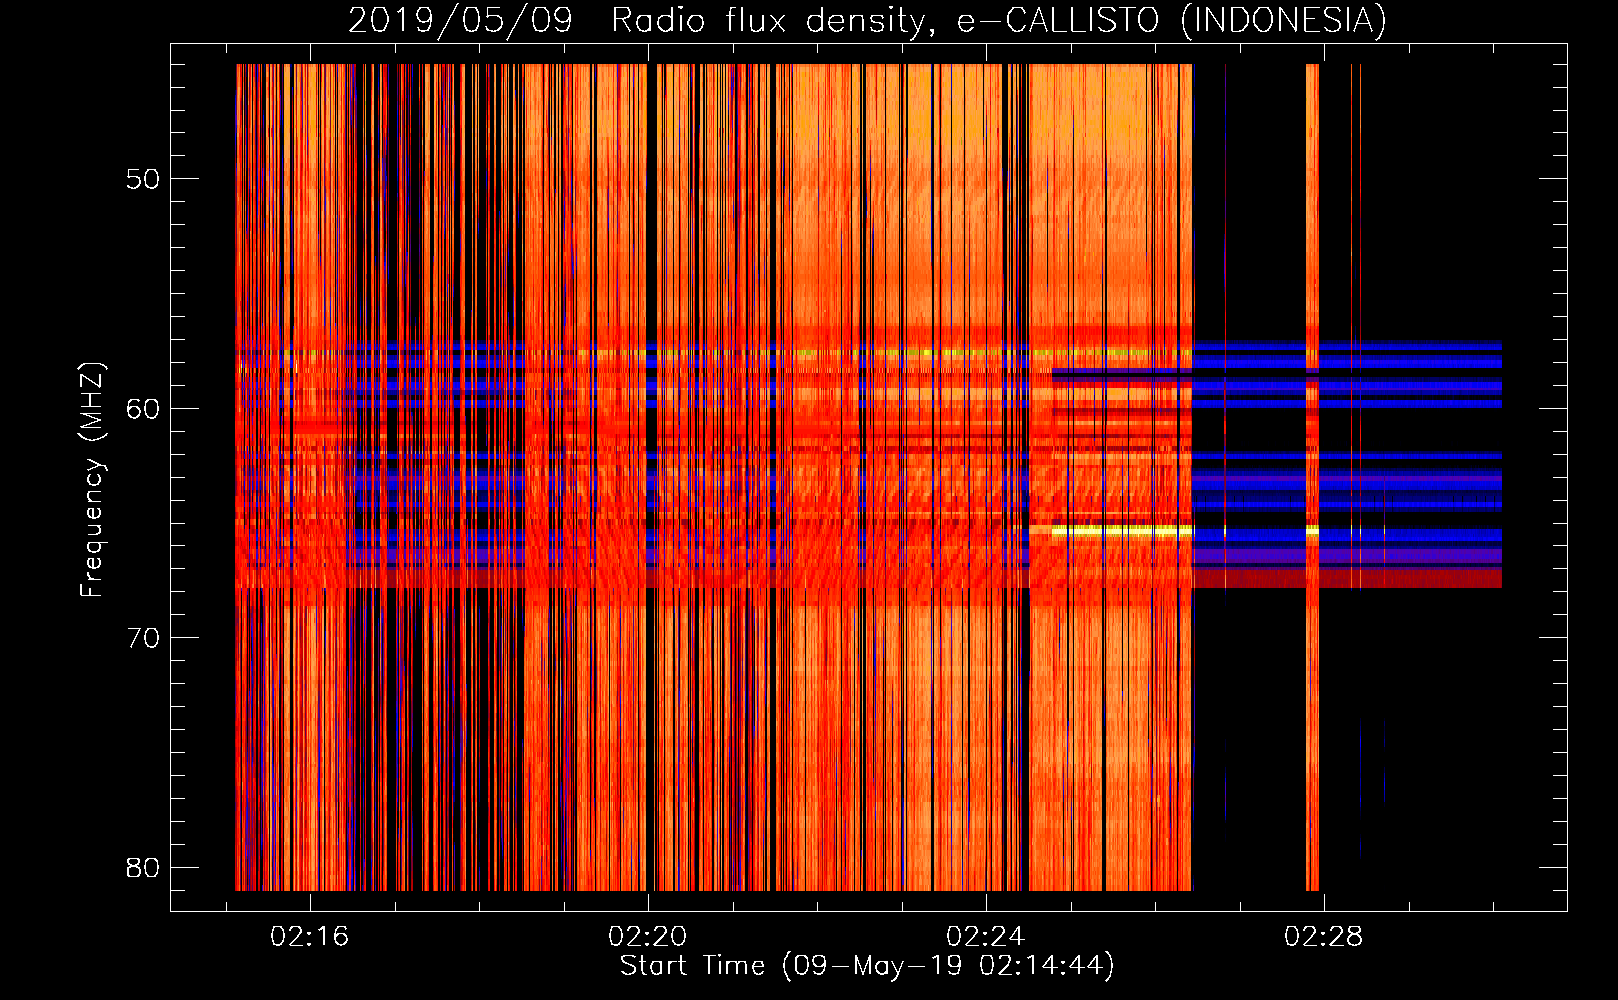Viewport: 1618px width, 1000px height.
Task: Click the '02:16' time tick label
Action: click(x=310, y=936)
